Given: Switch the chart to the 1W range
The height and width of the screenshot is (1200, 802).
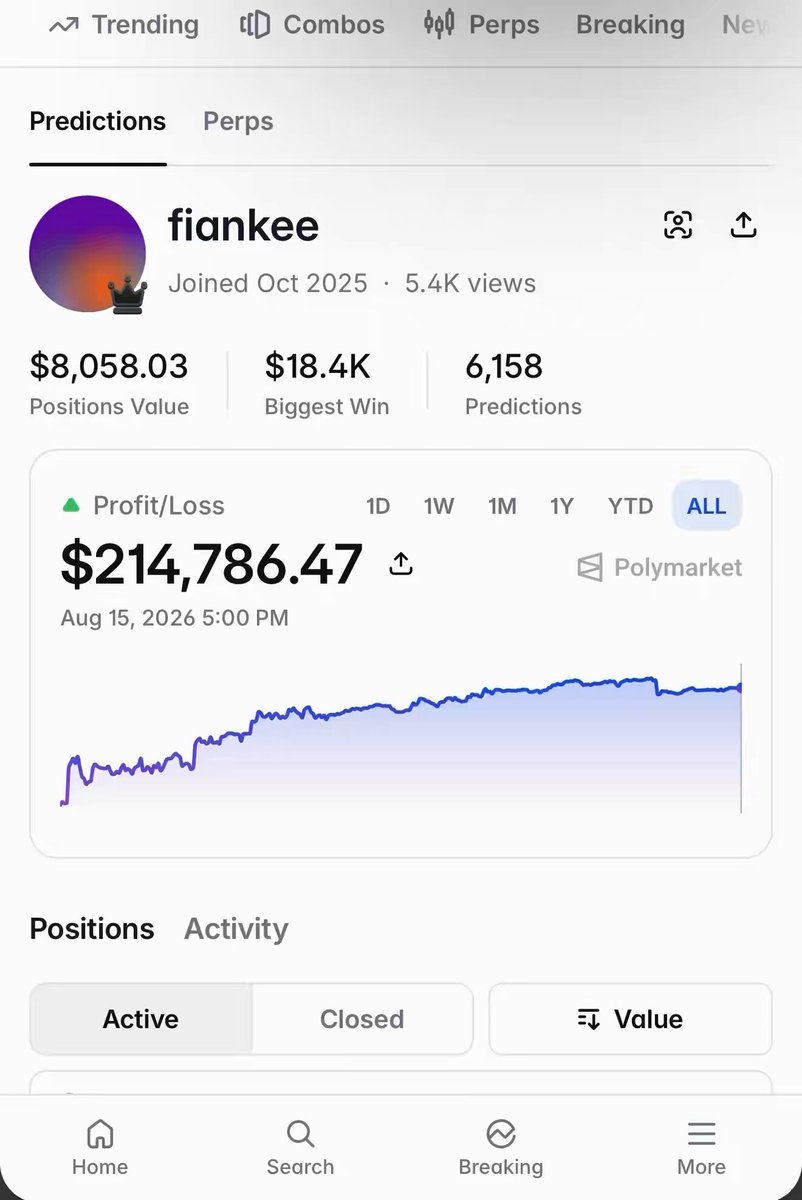Looking at the screenshot, I should tap(439, 506).
